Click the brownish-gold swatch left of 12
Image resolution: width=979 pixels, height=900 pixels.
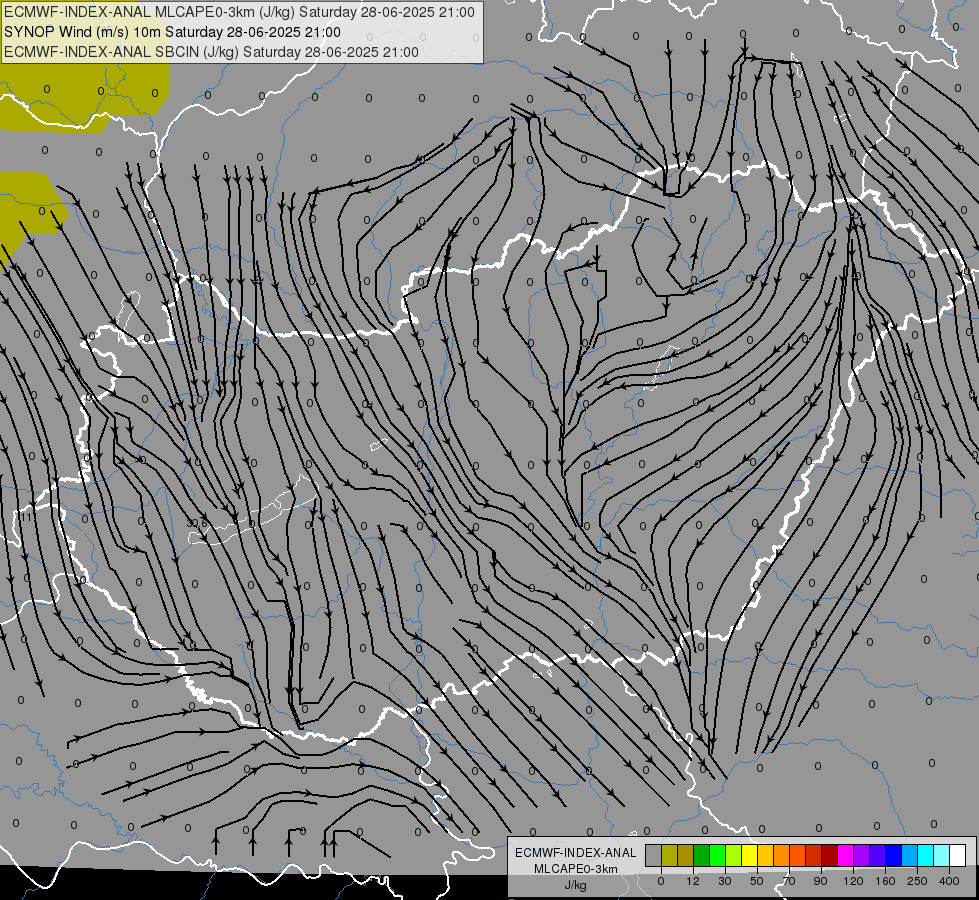point(686,855)
